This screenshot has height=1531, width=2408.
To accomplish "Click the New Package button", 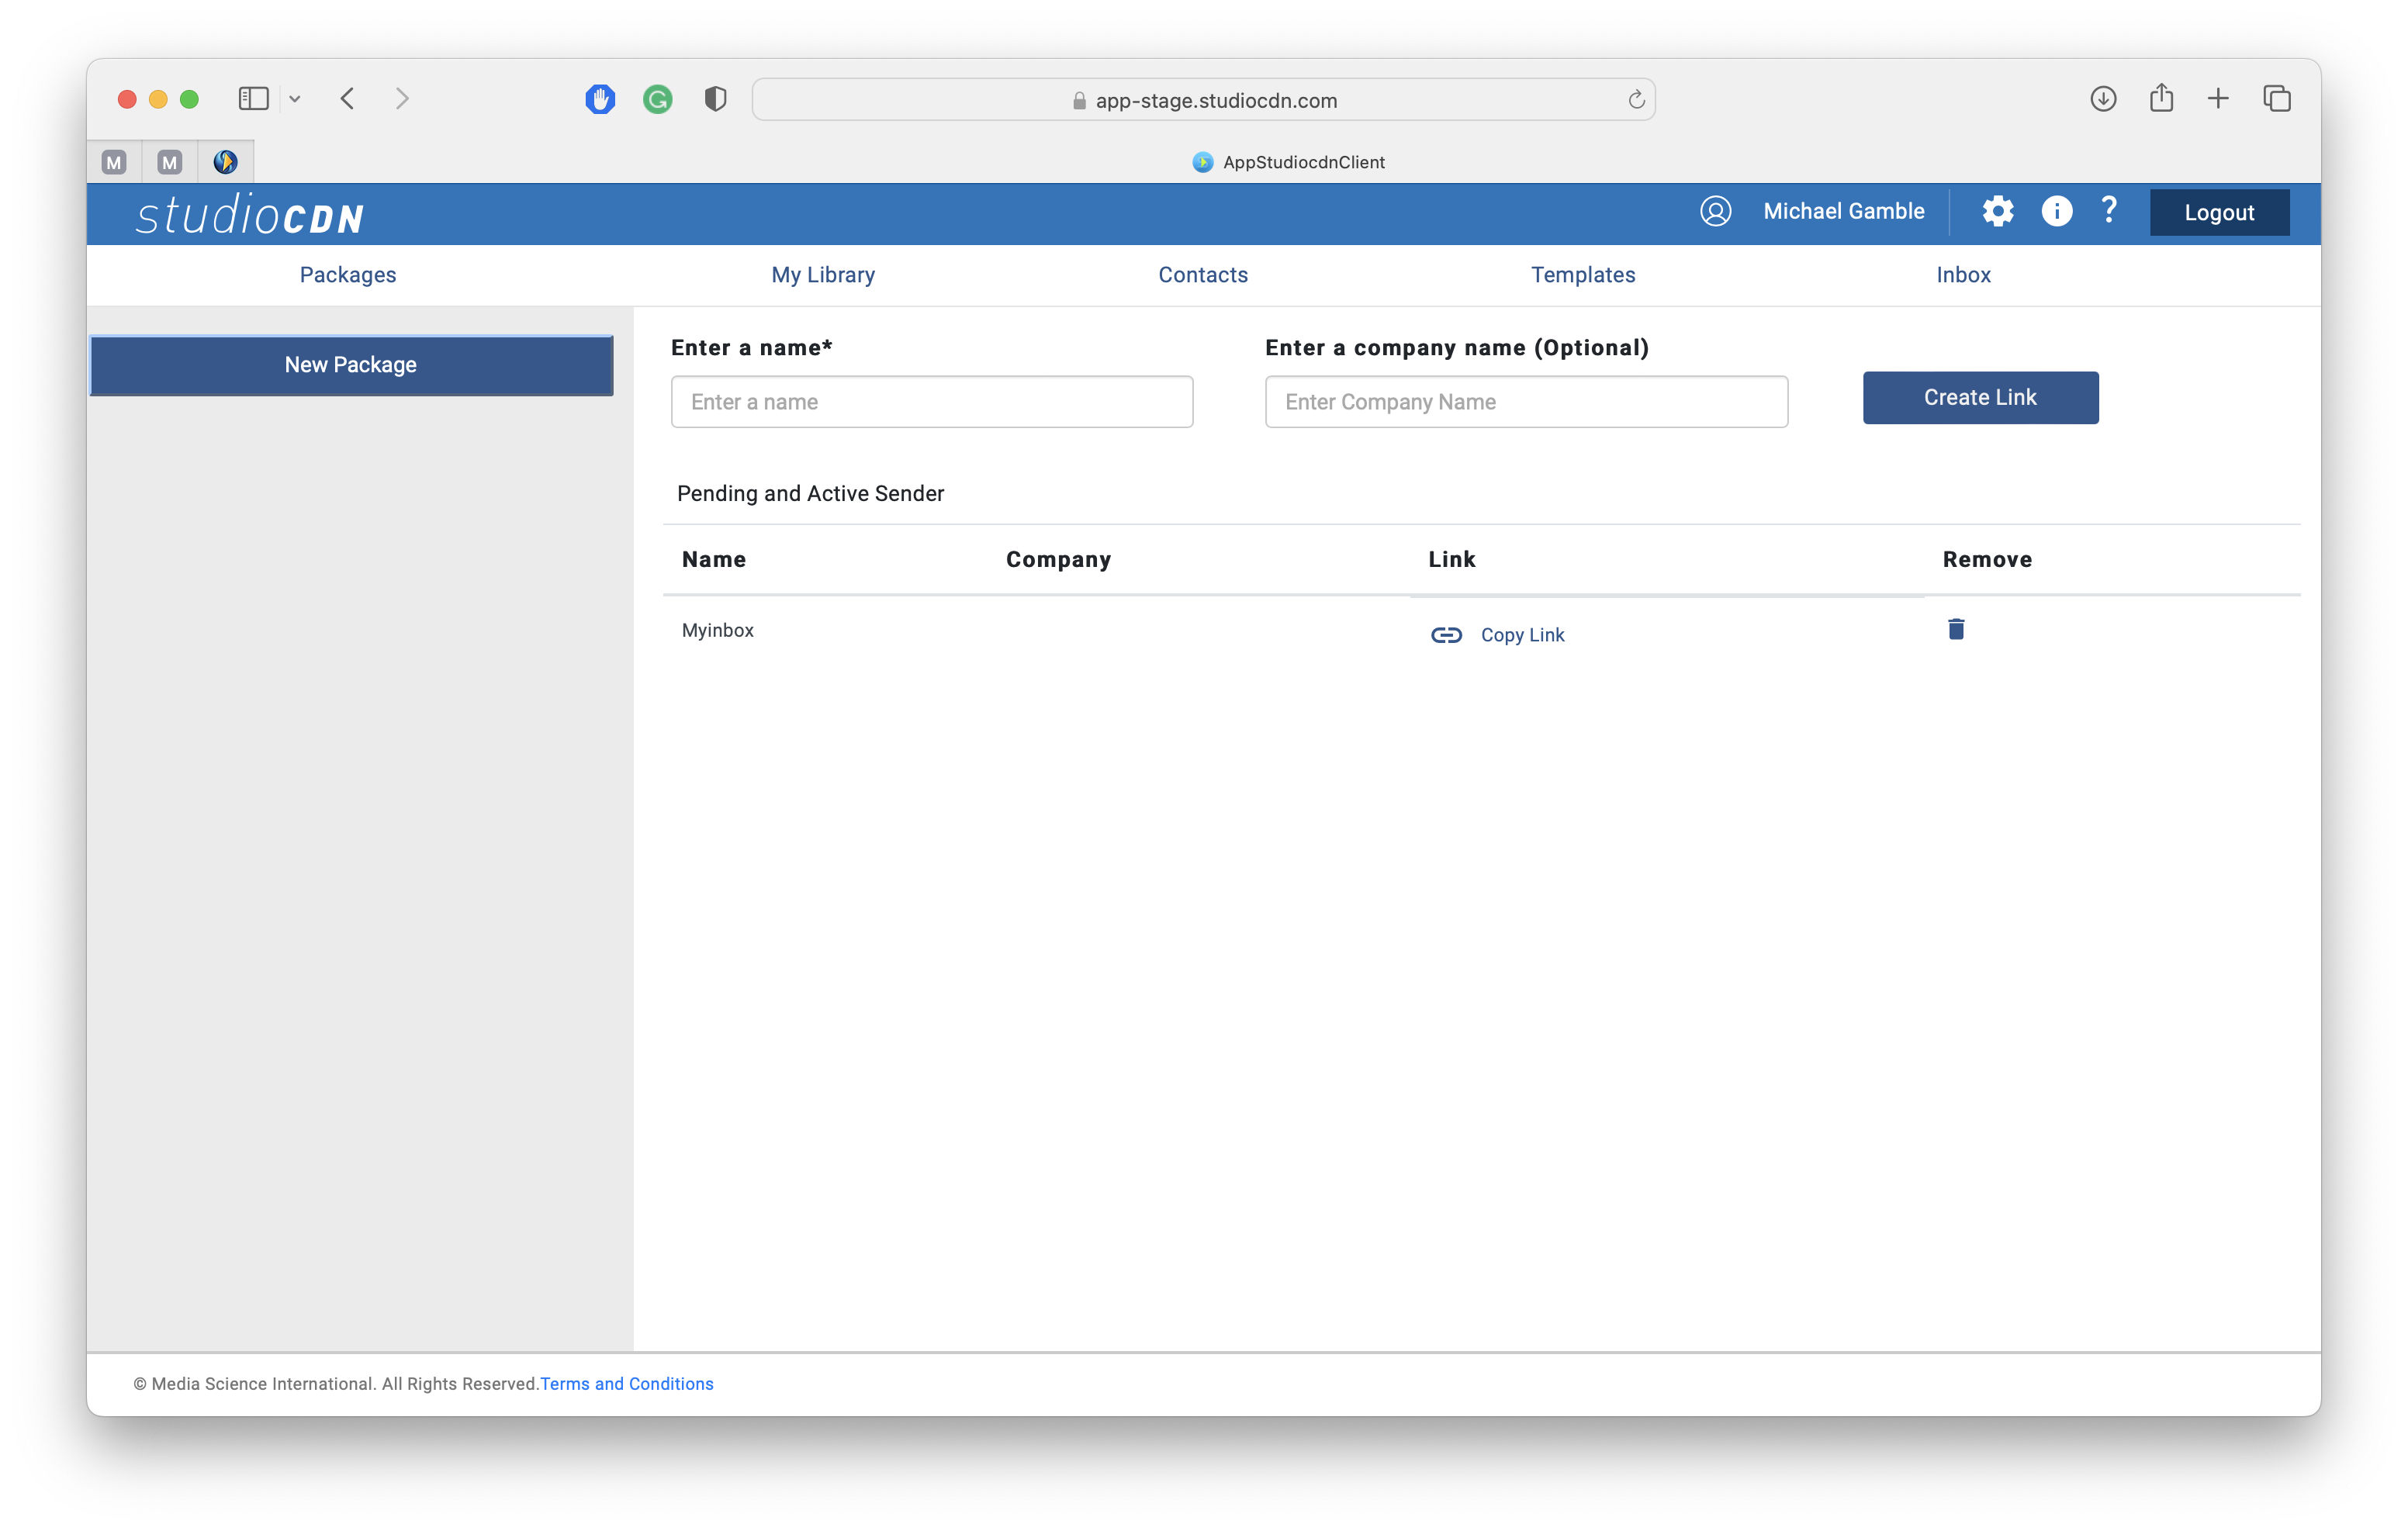I will click(x=351, y=365).
